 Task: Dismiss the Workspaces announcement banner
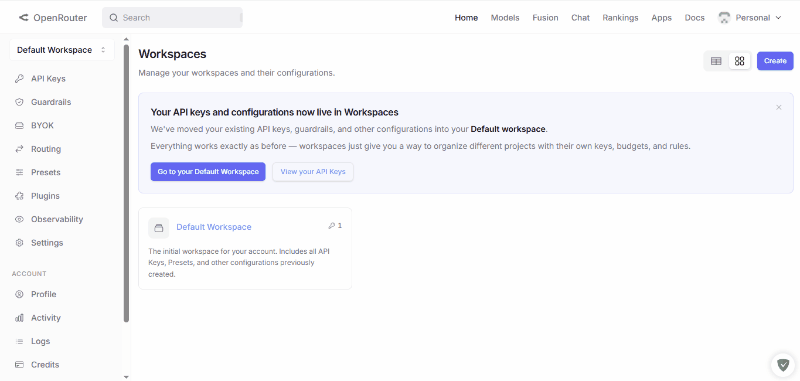point(779,107)
